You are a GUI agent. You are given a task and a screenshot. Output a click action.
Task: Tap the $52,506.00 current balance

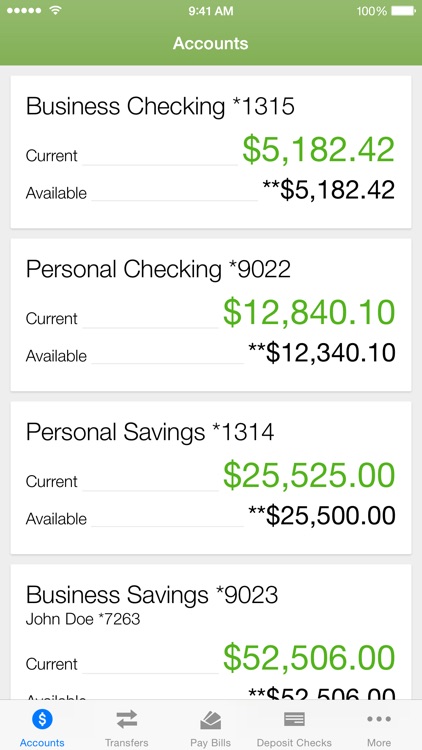tap(309, 658)
